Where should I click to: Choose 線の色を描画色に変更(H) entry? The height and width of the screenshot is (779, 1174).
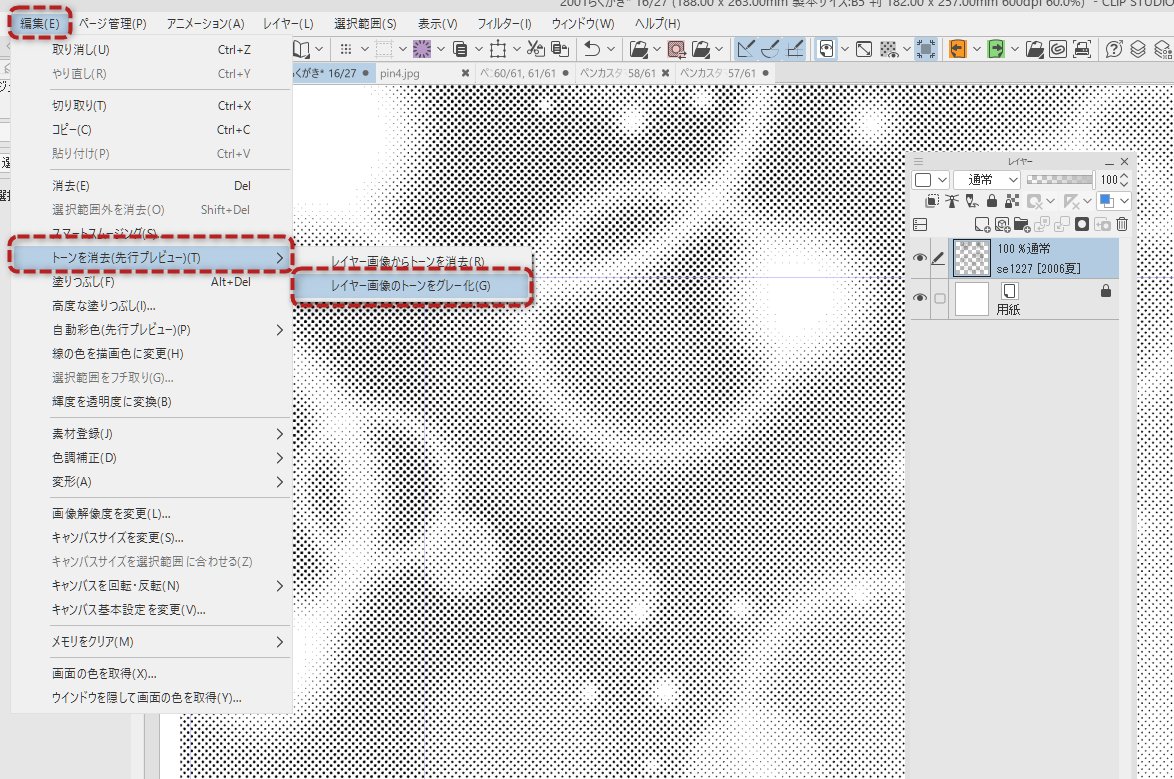pyautogui.click(x=151, y=354)
